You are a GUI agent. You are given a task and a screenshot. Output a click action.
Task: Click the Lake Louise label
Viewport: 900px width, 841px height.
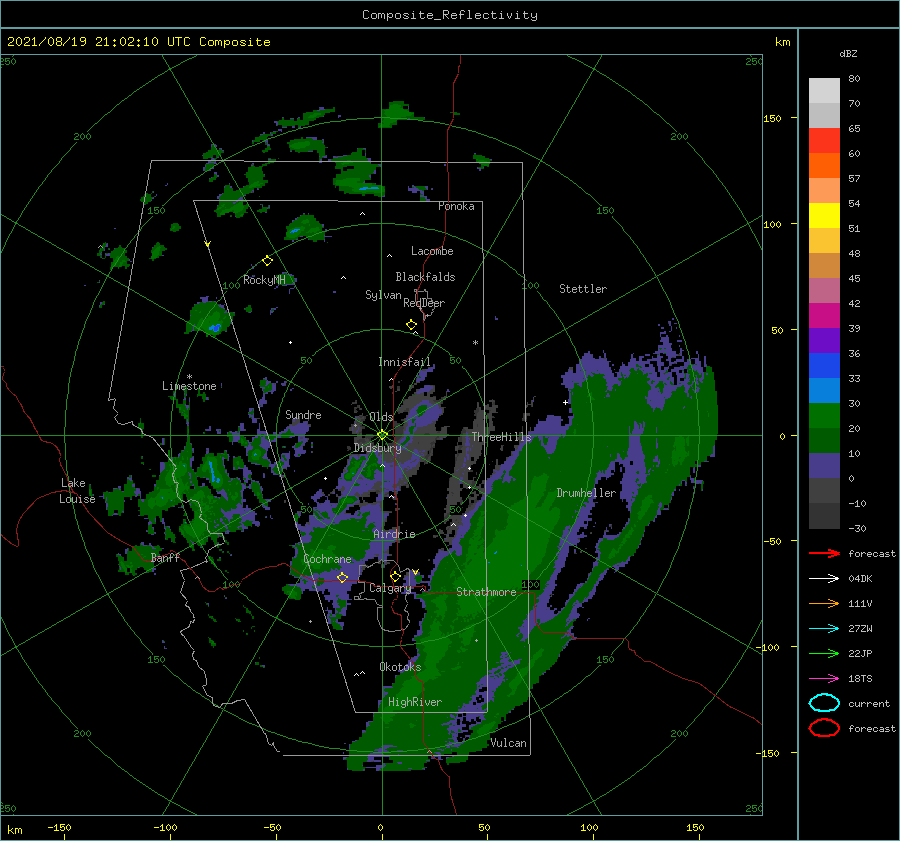(77, 491)
